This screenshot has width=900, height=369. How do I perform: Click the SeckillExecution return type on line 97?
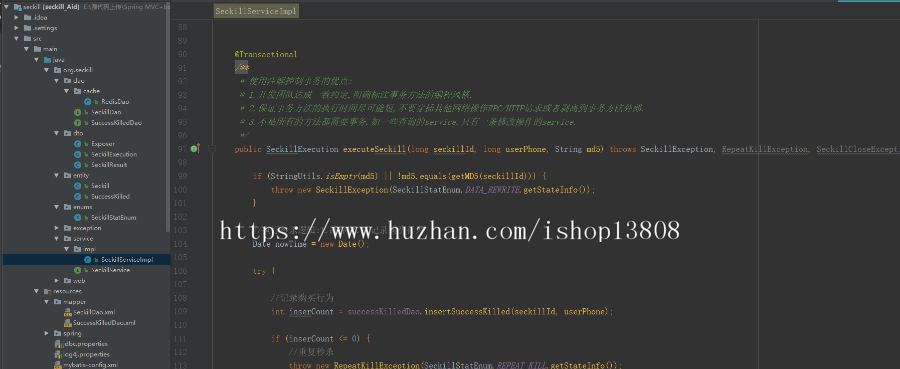302,149
